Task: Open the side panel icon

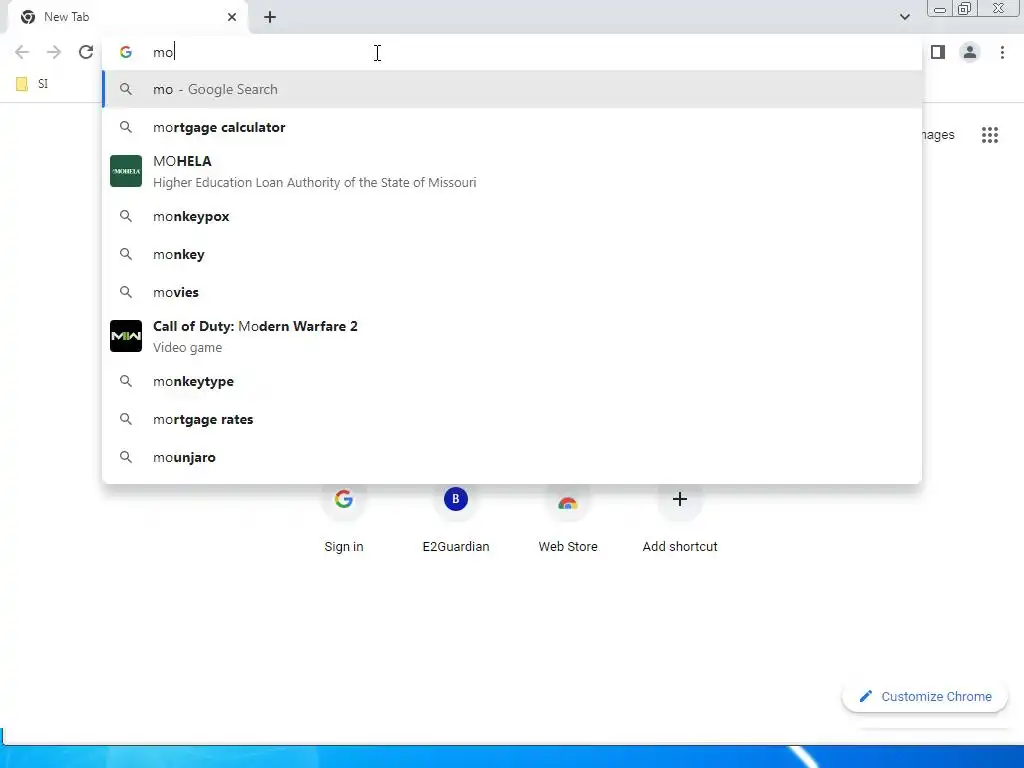Action: pyautogui.click(x=938, y=52)
